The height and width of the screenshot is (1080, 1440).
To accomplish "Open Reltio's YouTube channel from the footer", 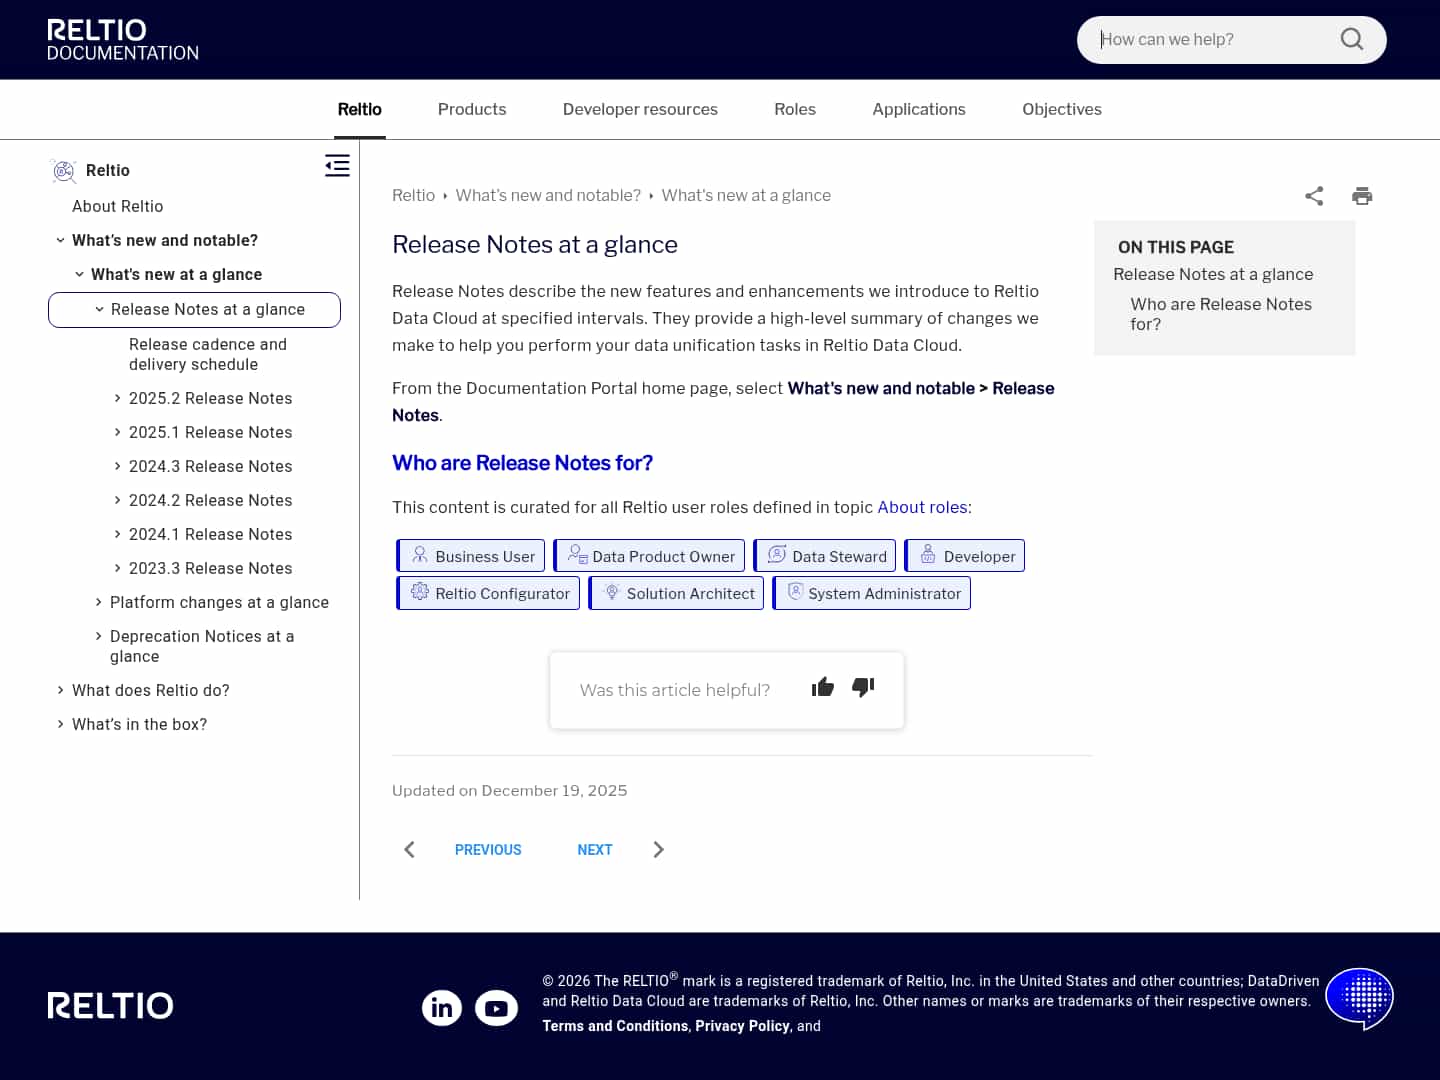I will click(x=497, y=1008).
